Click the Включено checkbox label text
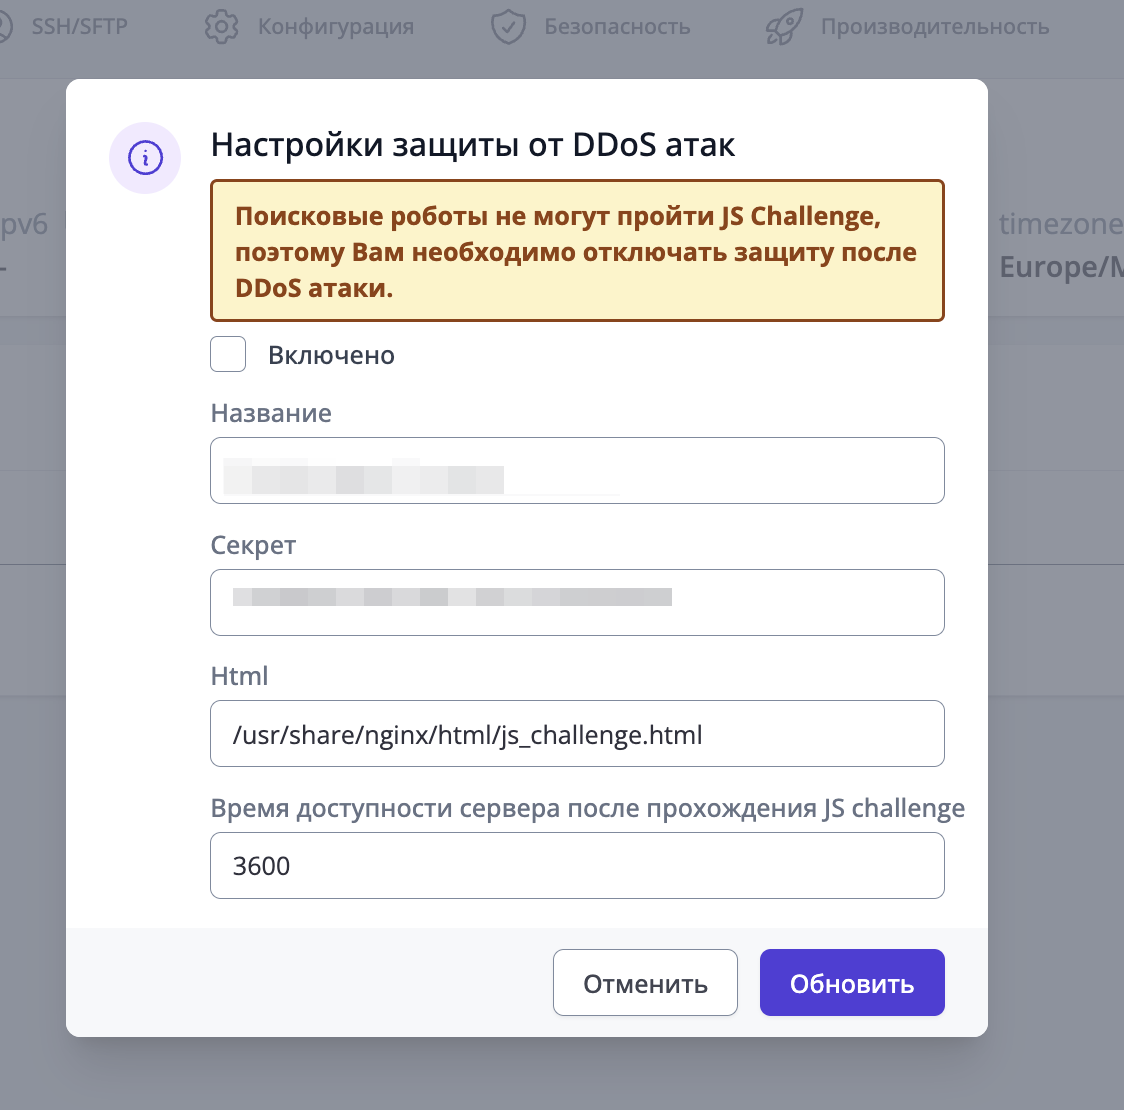Viewport: 1124px width, 1110px height. click(x=331, y=356)
